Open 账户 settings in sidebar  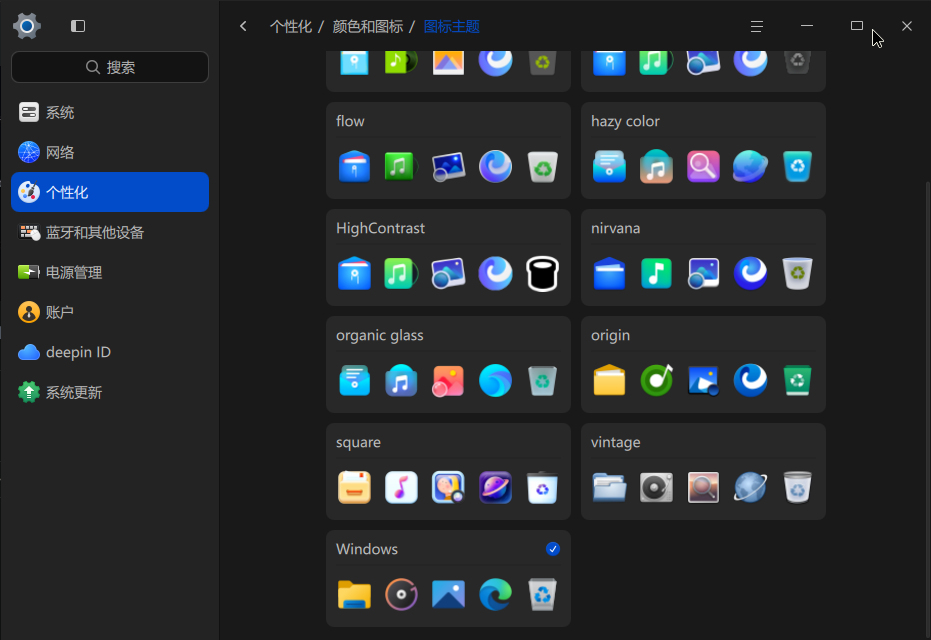[x=110, y=312]
